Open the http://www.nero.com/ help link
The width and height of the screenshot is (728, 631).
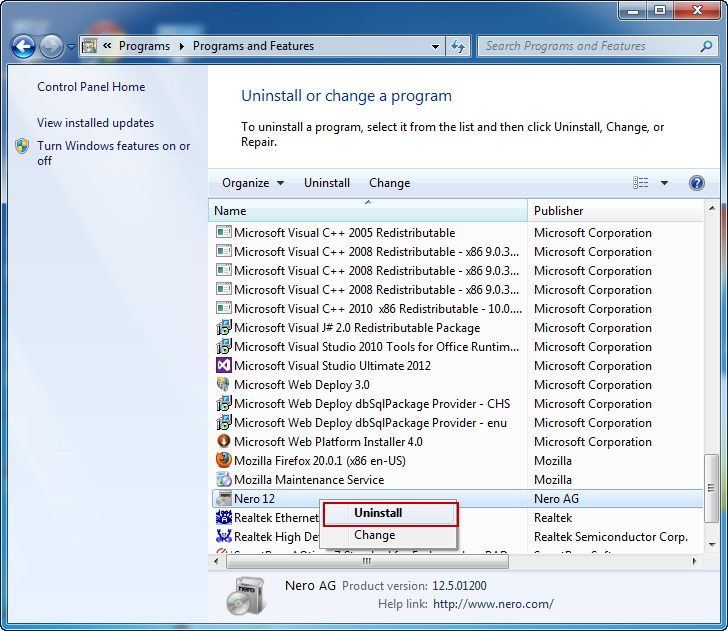(493, 604)
